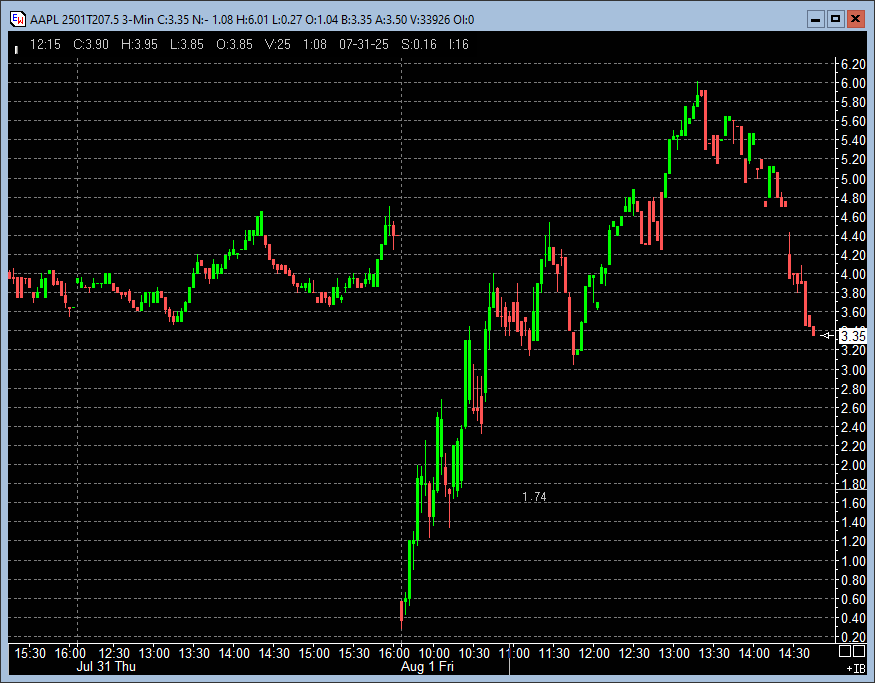Image resolution: width=875 pixels, height=683 pixels.
Task: Maximize the AAPL chart window
Action: tap(835, 20)
